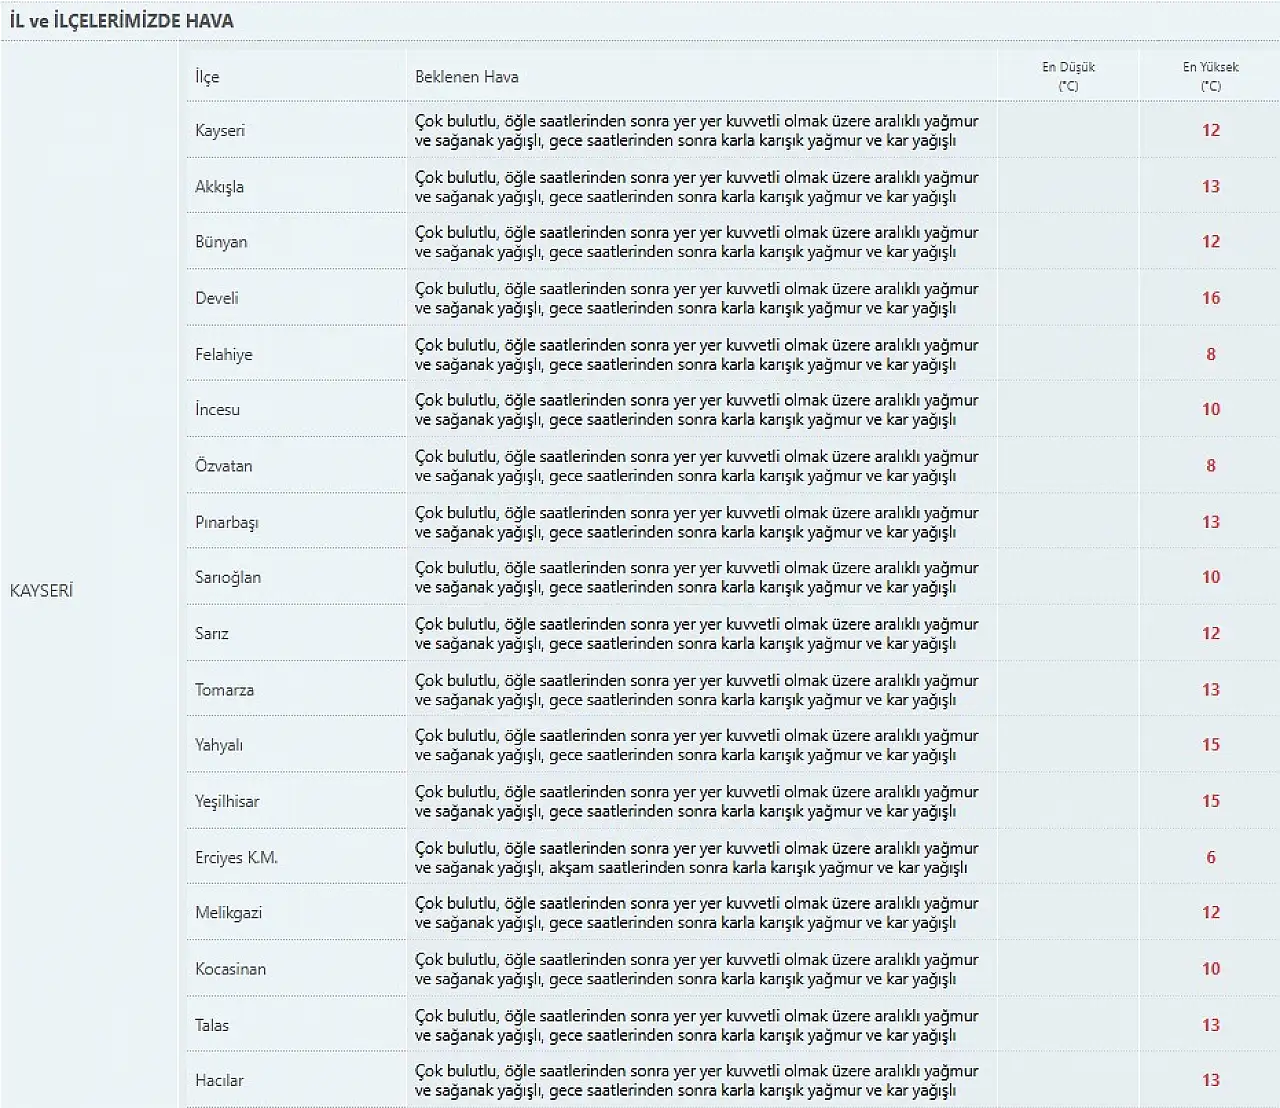The image size is (1280, 1108).
Task: Click İncesu's high temperature value 10
Action: click(1211, 409)
